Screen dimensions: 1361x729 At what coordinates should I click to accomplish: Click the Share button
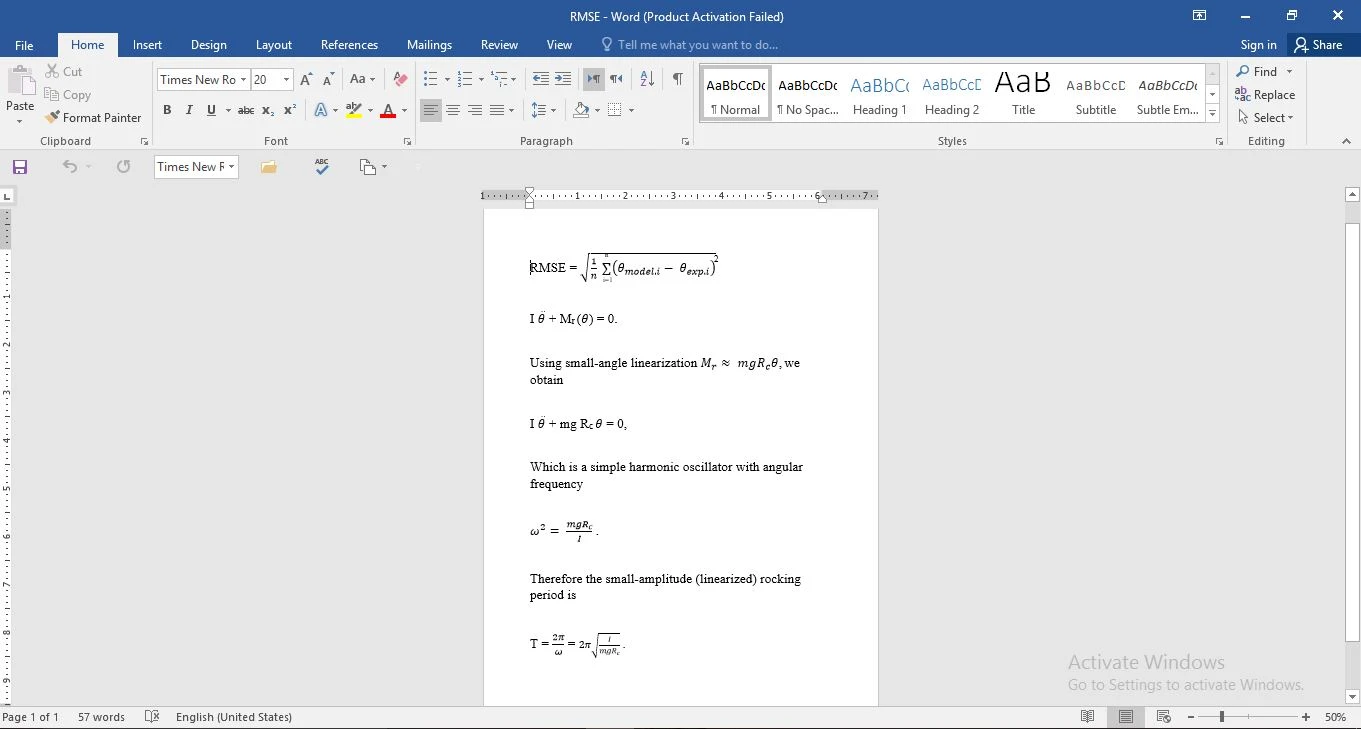pos(1317,45)
